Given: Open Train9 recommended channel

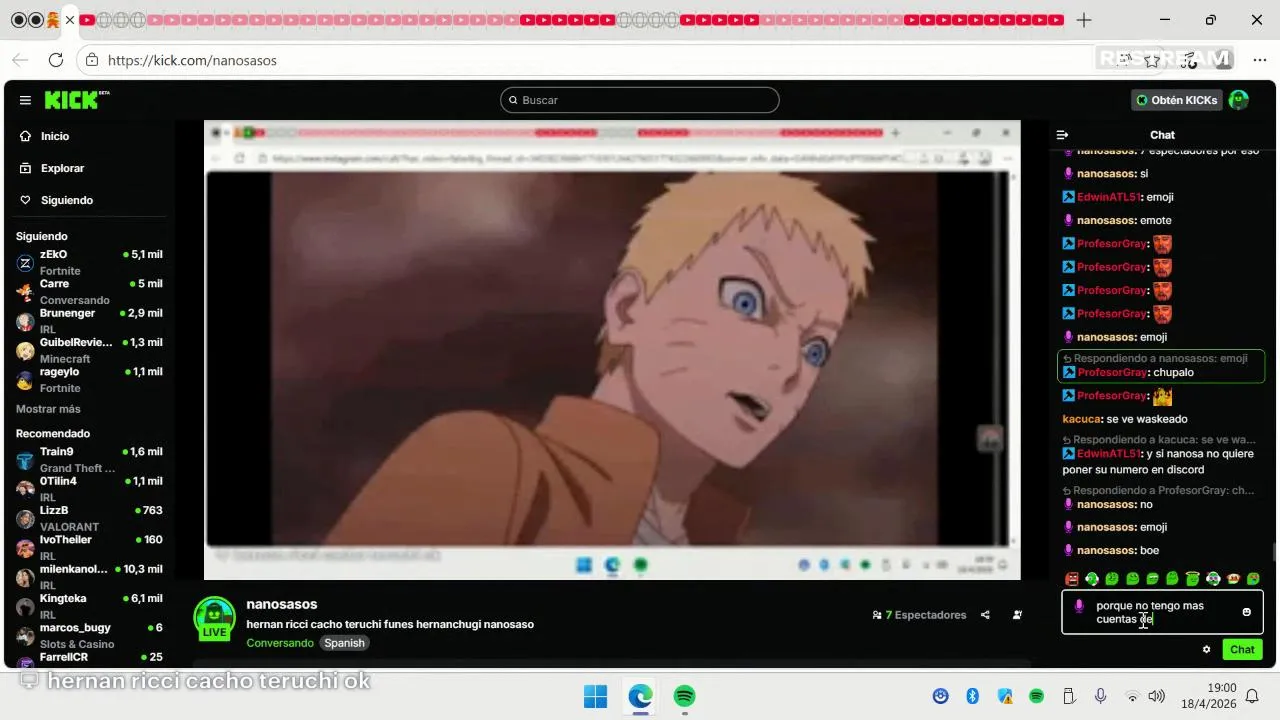Looking at the screenshot, I should coord(90,459).
